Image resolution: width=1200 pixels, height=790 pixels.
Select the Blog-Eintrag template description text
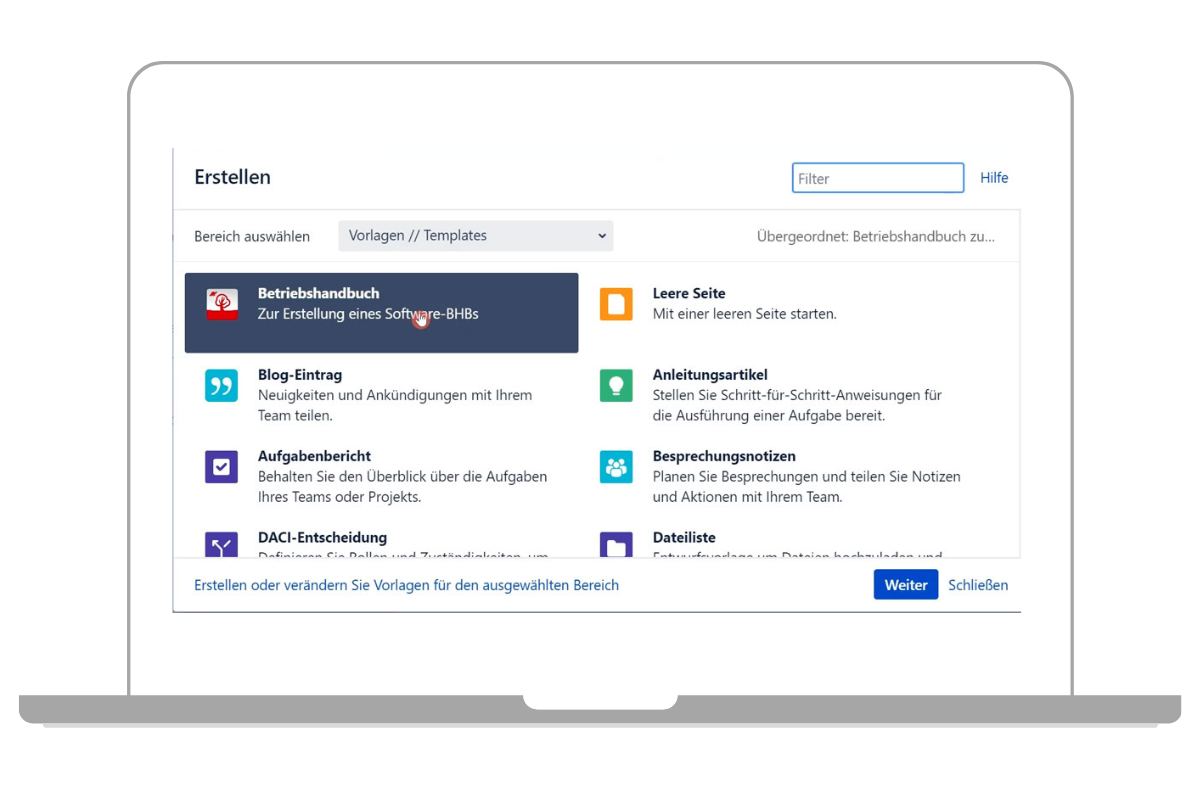pyautogui.click(x=394, y=404)
